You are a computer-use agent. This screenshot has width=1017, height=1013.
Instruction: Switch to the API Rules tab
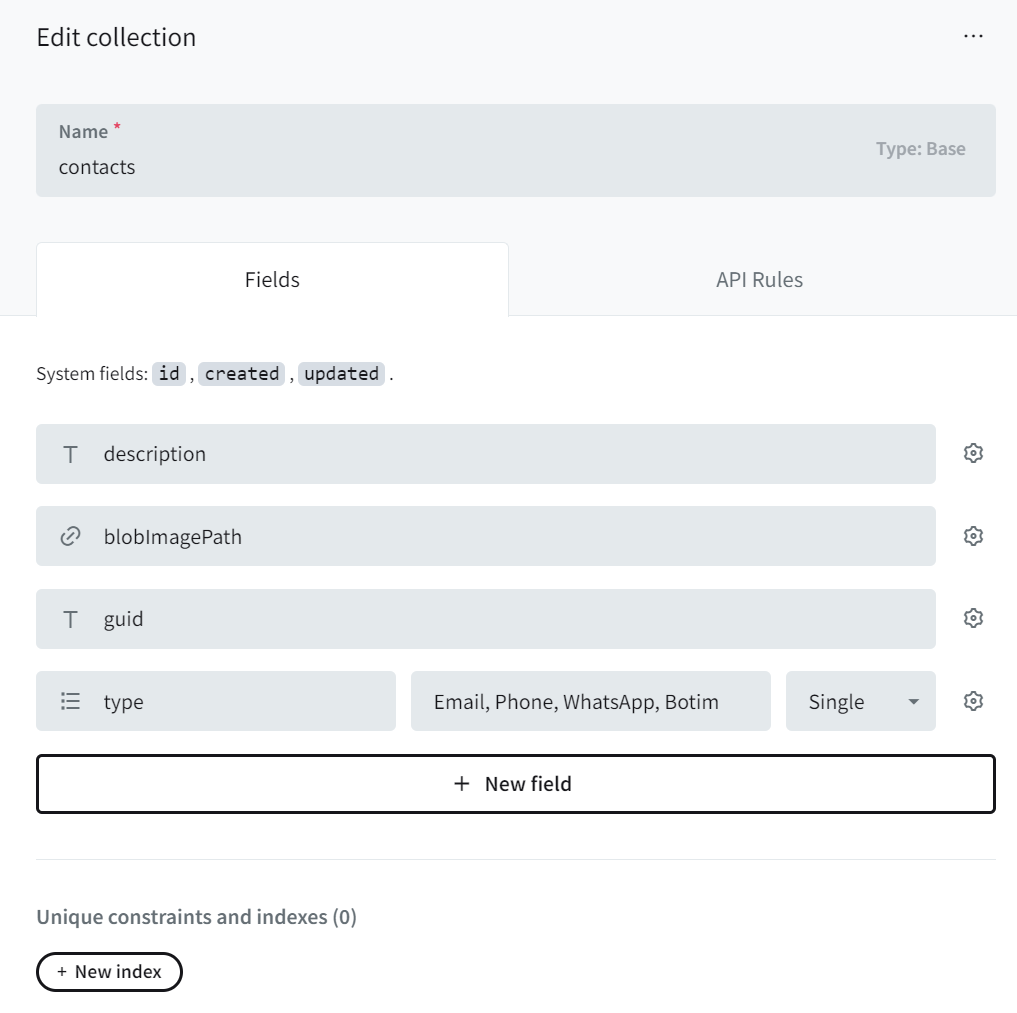point(759,280)
